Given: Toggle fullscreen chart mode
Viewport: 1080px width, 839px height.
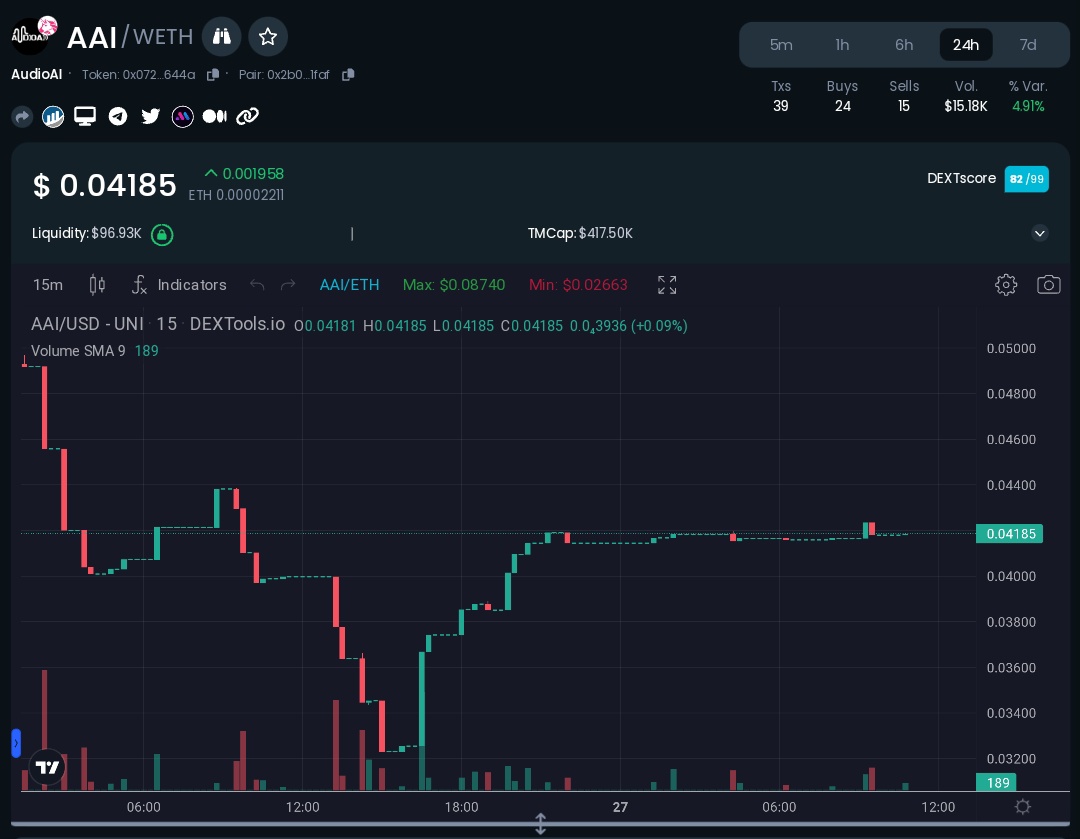Looking at the screenshot, I should (x=667, y=284).
